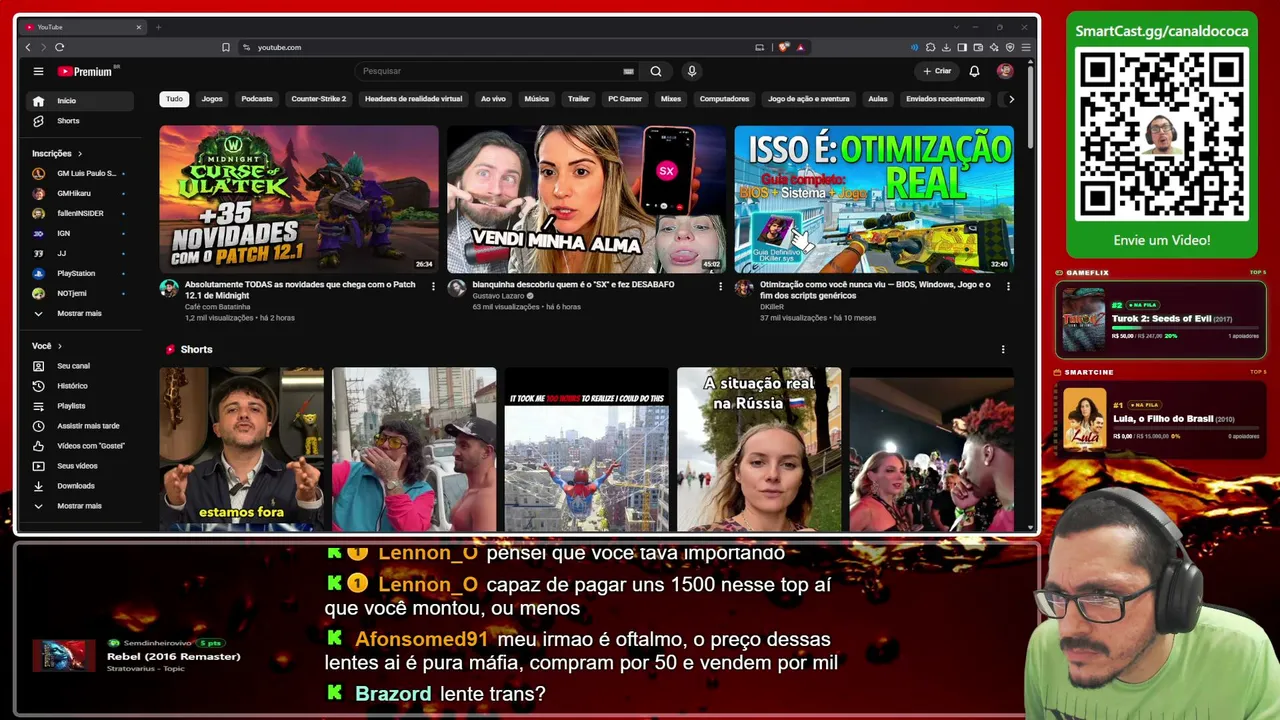
Task: Open Seus vídeos in the sidebar
Action: tap(80, 466)
